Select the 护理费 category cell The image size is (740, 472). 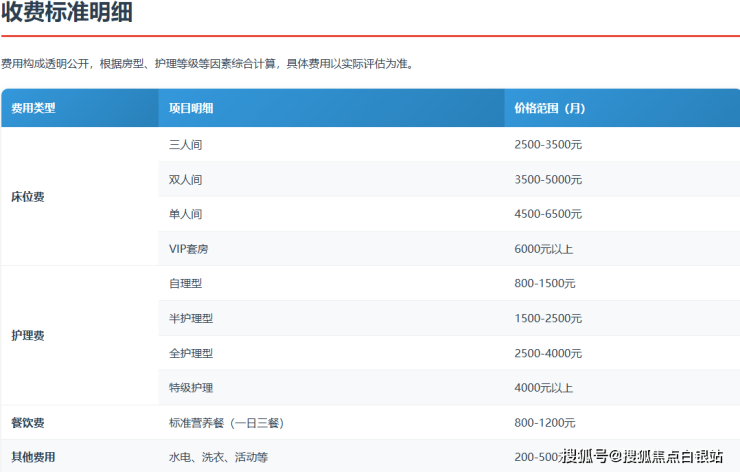pyautogui.click(x=27, y=336)
